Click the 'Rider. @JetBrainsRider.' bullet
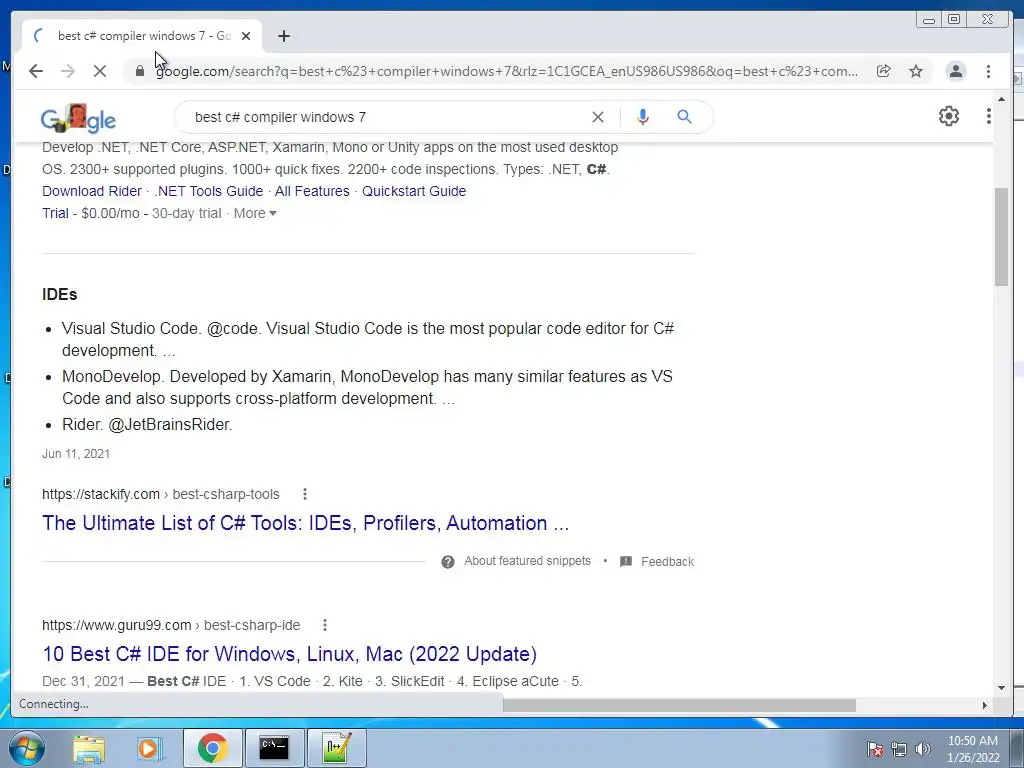 pyautogui.click(x=147, y=424)
